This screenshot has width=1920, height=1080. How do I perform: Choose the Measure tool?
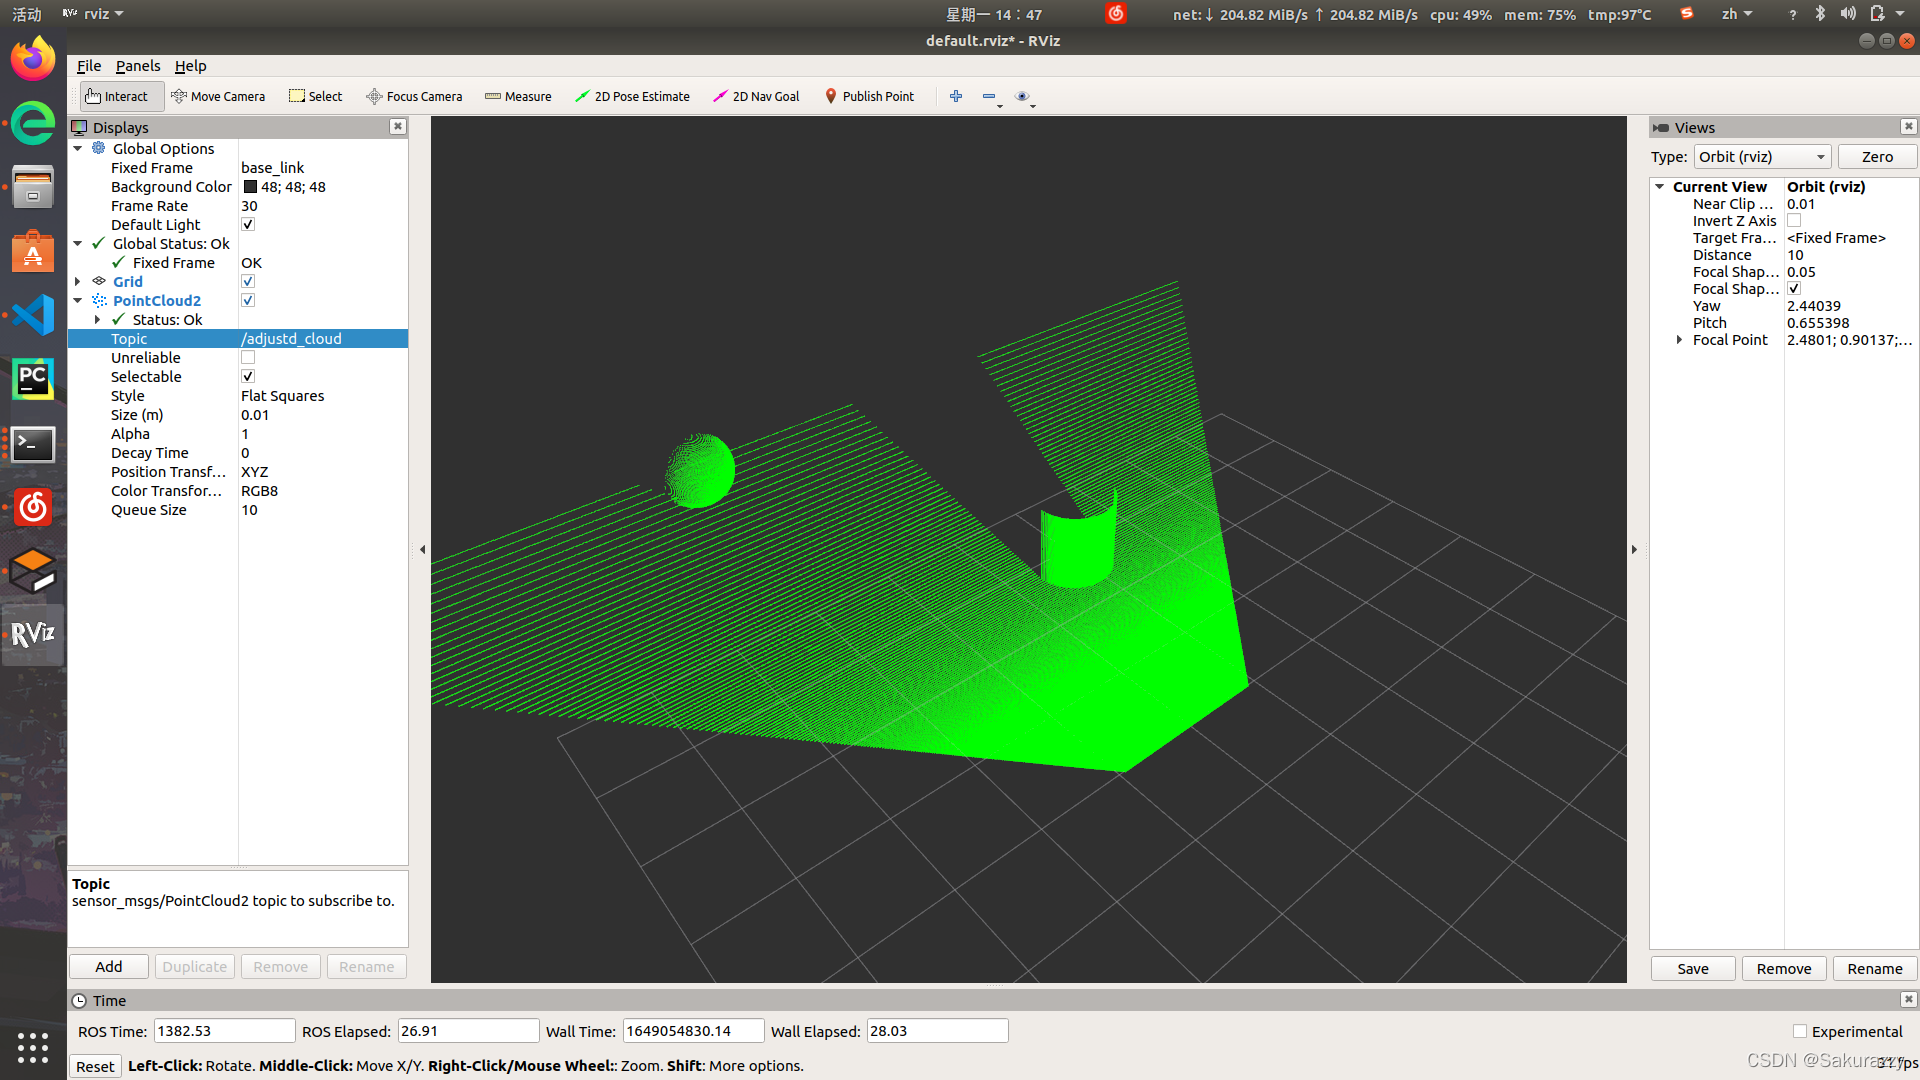point(518,96)
